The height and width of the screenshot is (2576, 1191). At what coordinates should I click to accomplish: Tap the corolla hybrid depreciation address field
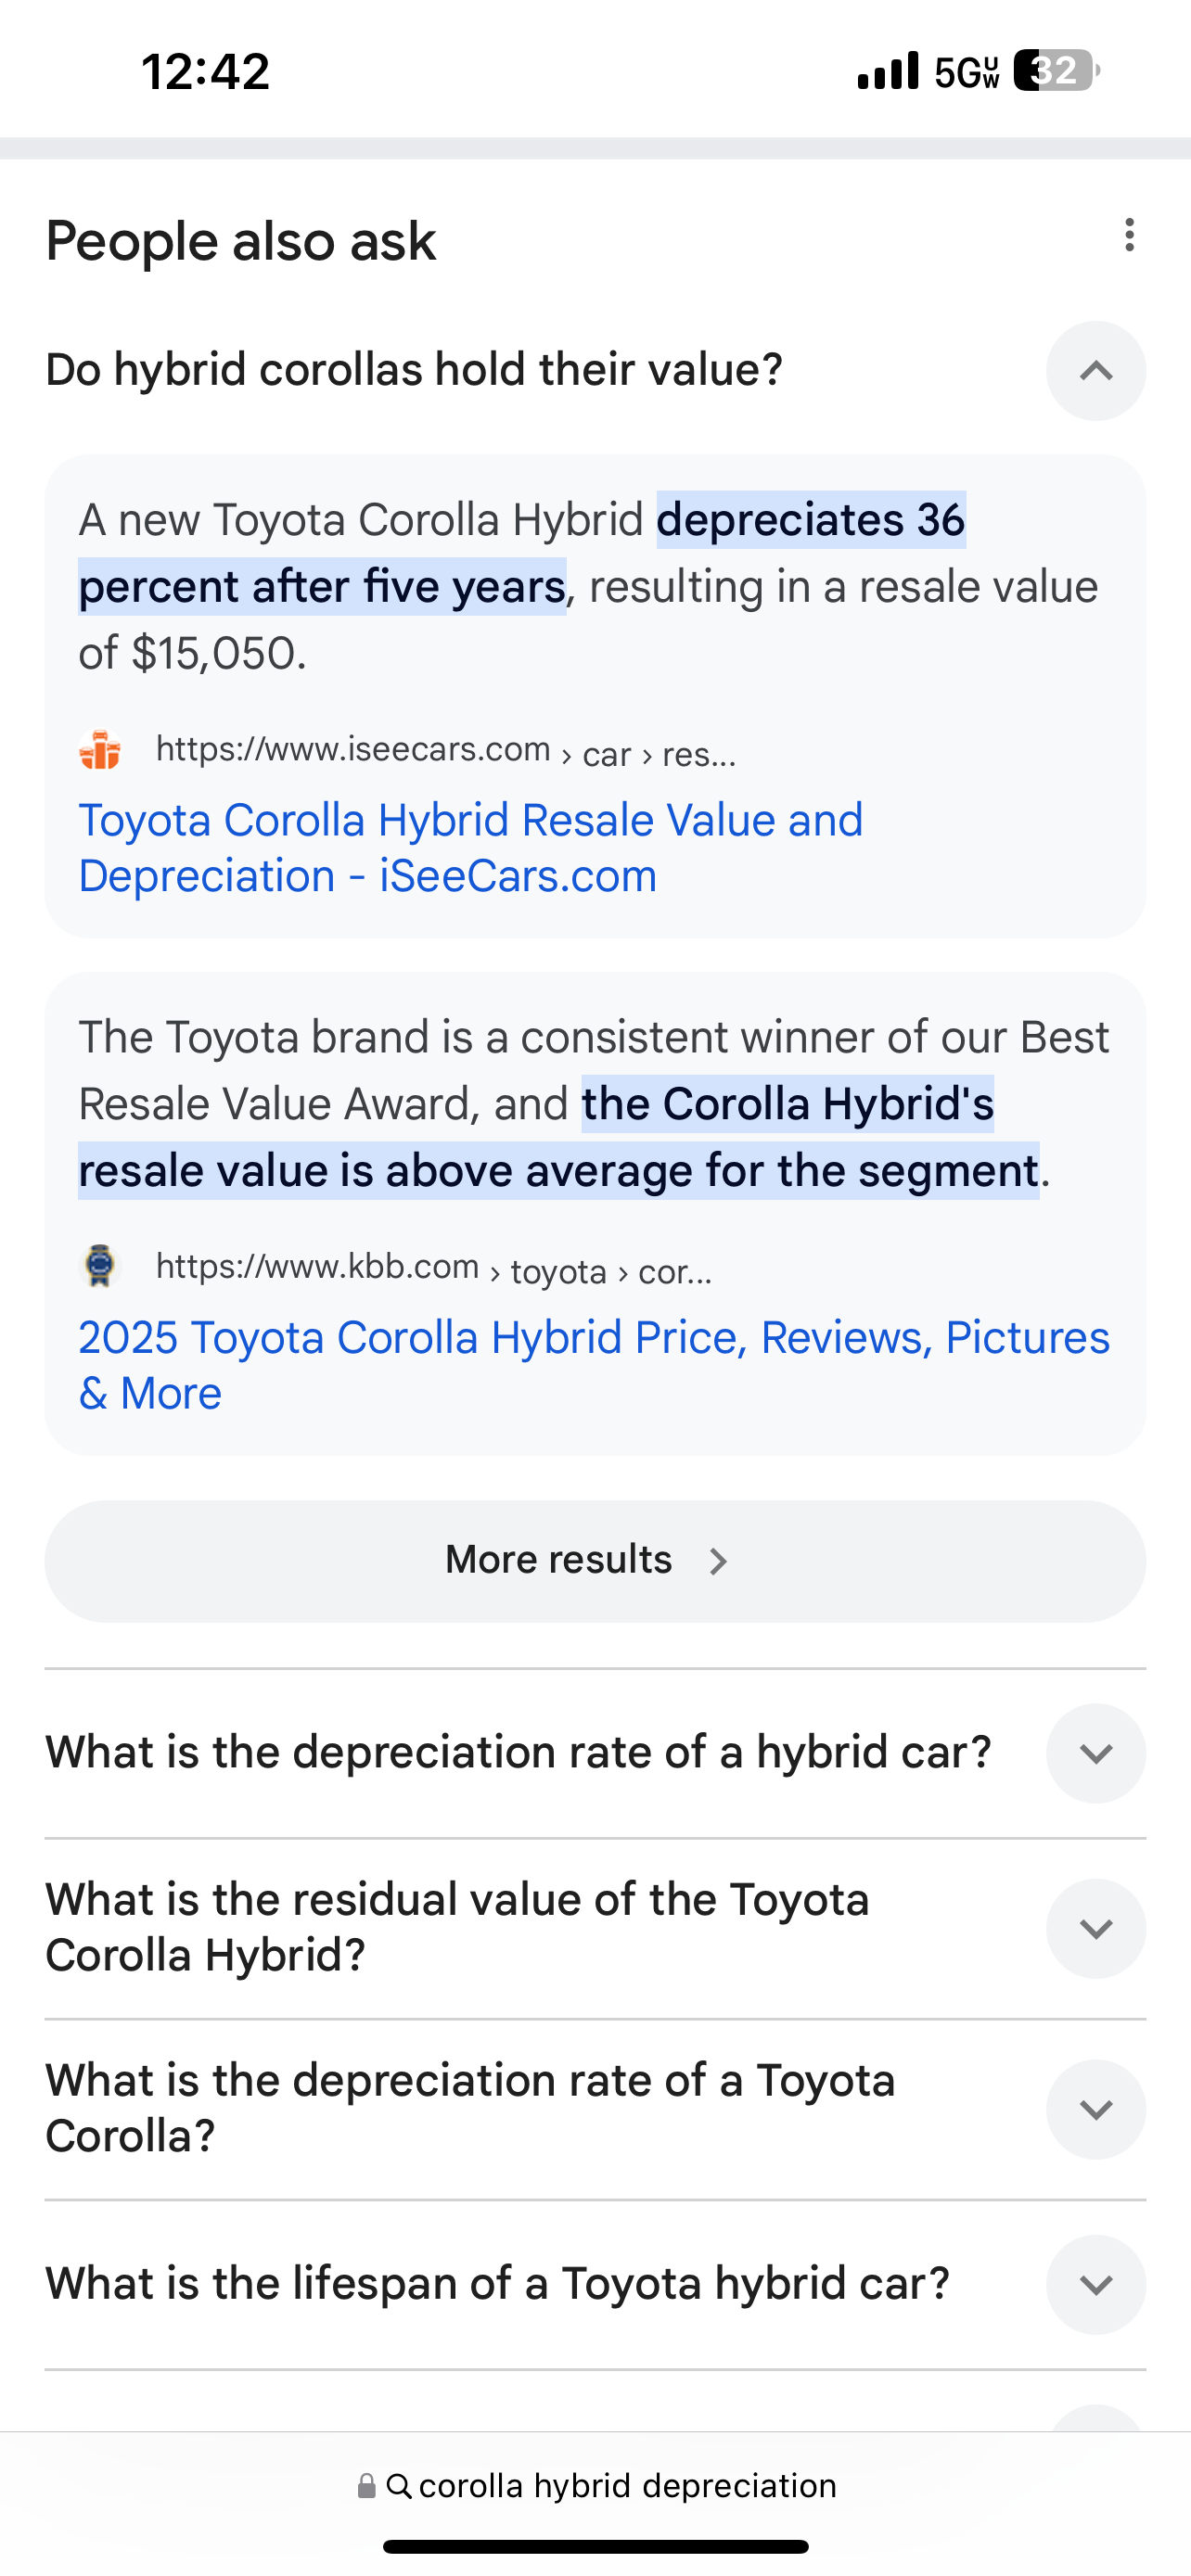click(627, 2486)
